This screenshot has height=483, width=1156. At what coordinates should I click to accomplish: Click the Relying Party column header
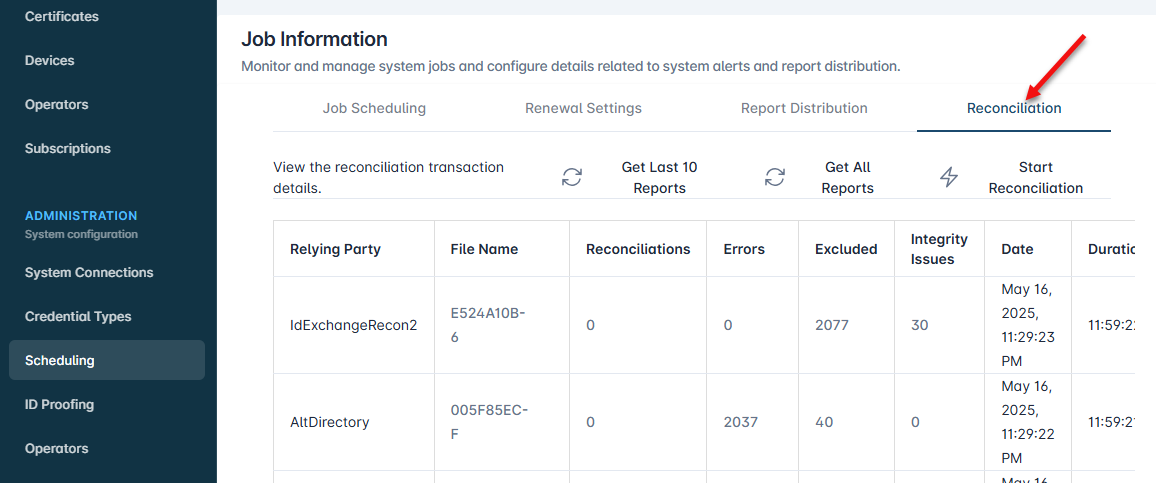pyautogui.click(x=335, y=249)
